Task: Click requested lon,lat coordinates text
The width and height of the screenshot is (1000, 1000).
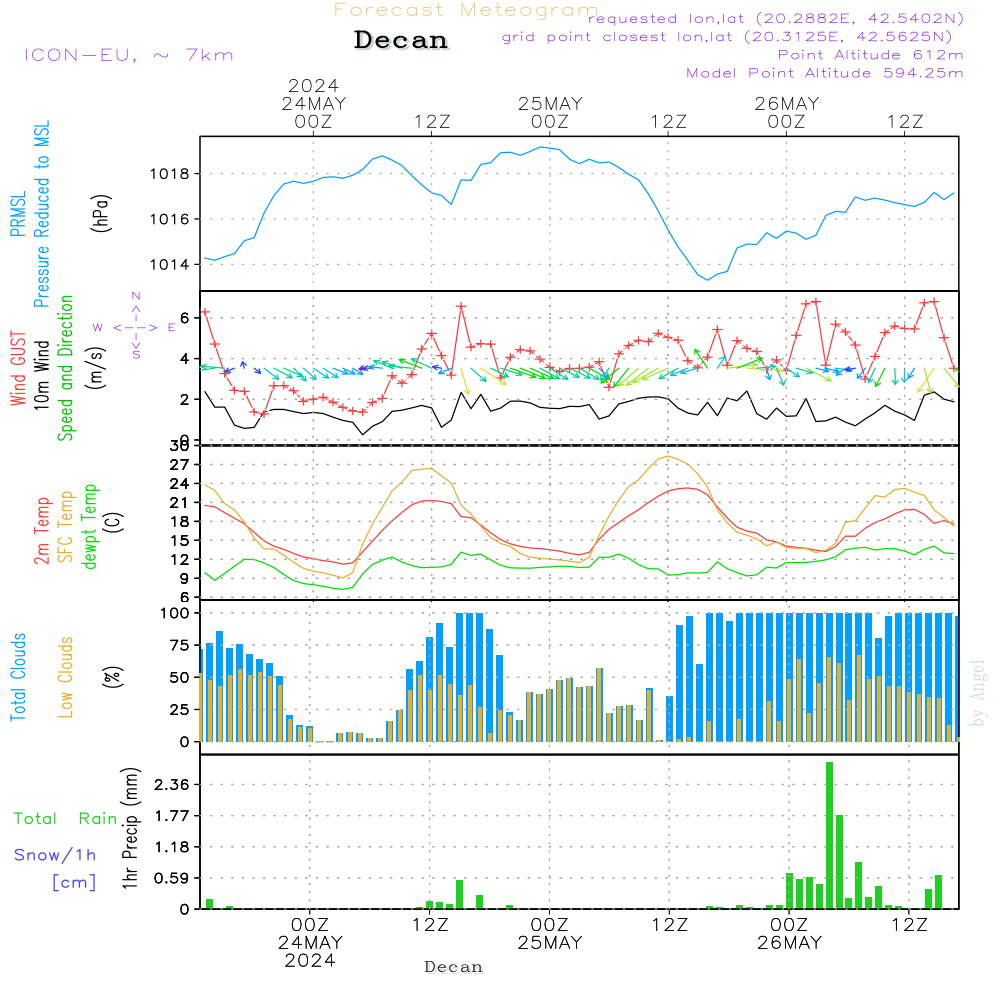Action: 776,18
